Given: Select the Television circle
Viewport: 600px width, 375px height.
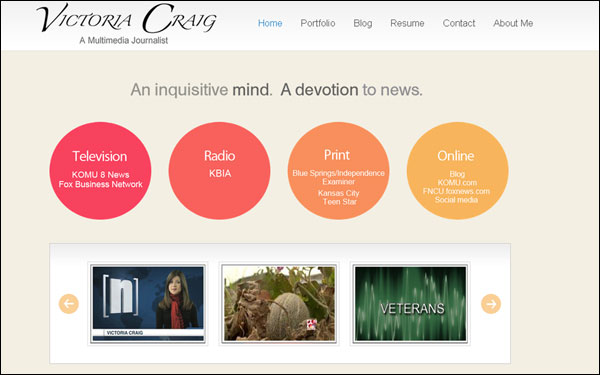Looking at the screenshot, I should click(x=100, y=171).
